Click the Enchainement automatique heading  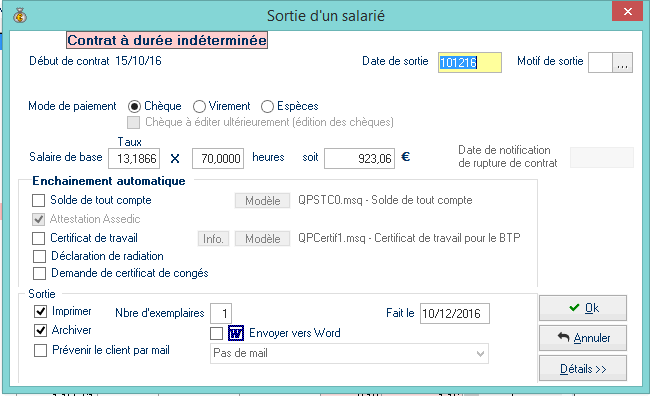pos(109,181)
